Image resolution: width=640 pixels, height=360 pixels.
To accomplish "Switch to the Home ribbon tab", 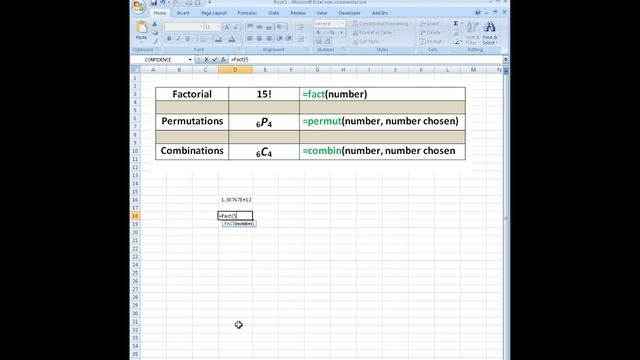I will pos(160,13).
